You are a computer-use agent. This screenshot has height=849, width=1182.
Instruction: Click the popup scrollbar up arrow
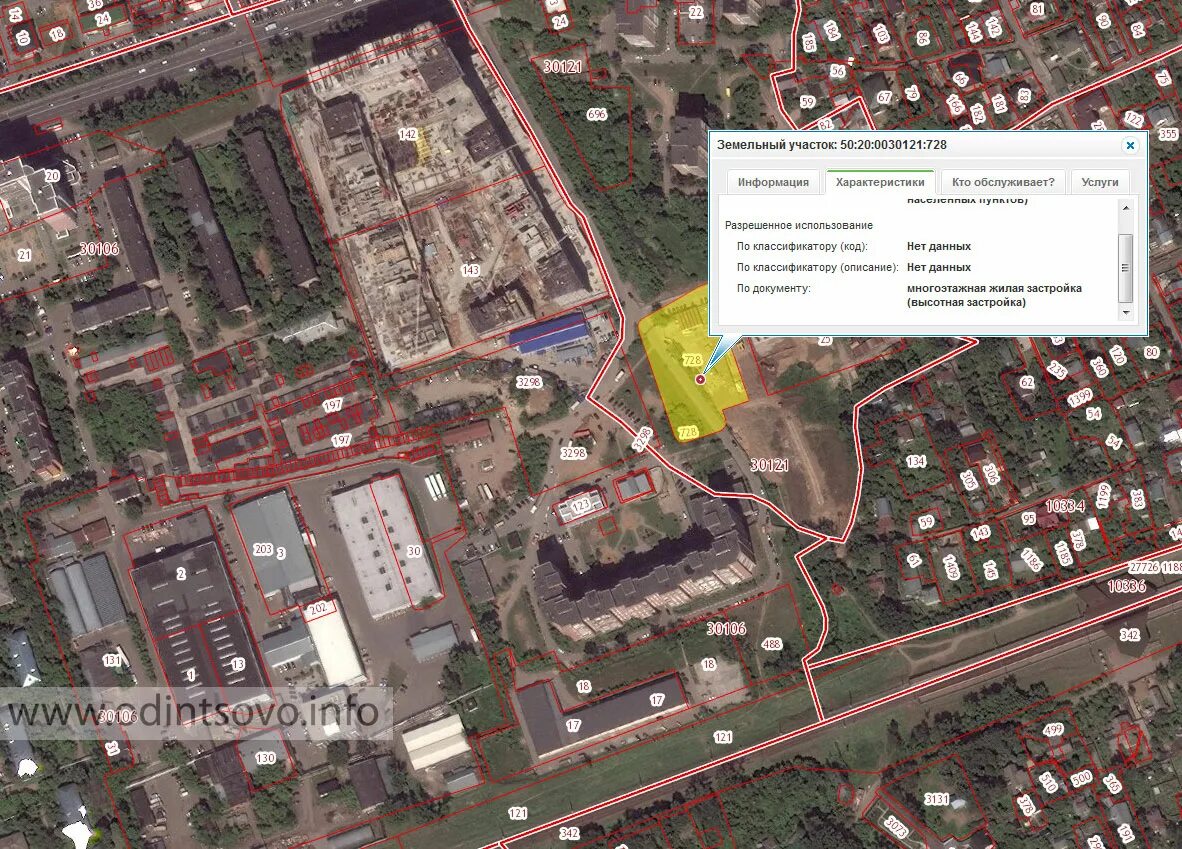tap(1126, 208)
